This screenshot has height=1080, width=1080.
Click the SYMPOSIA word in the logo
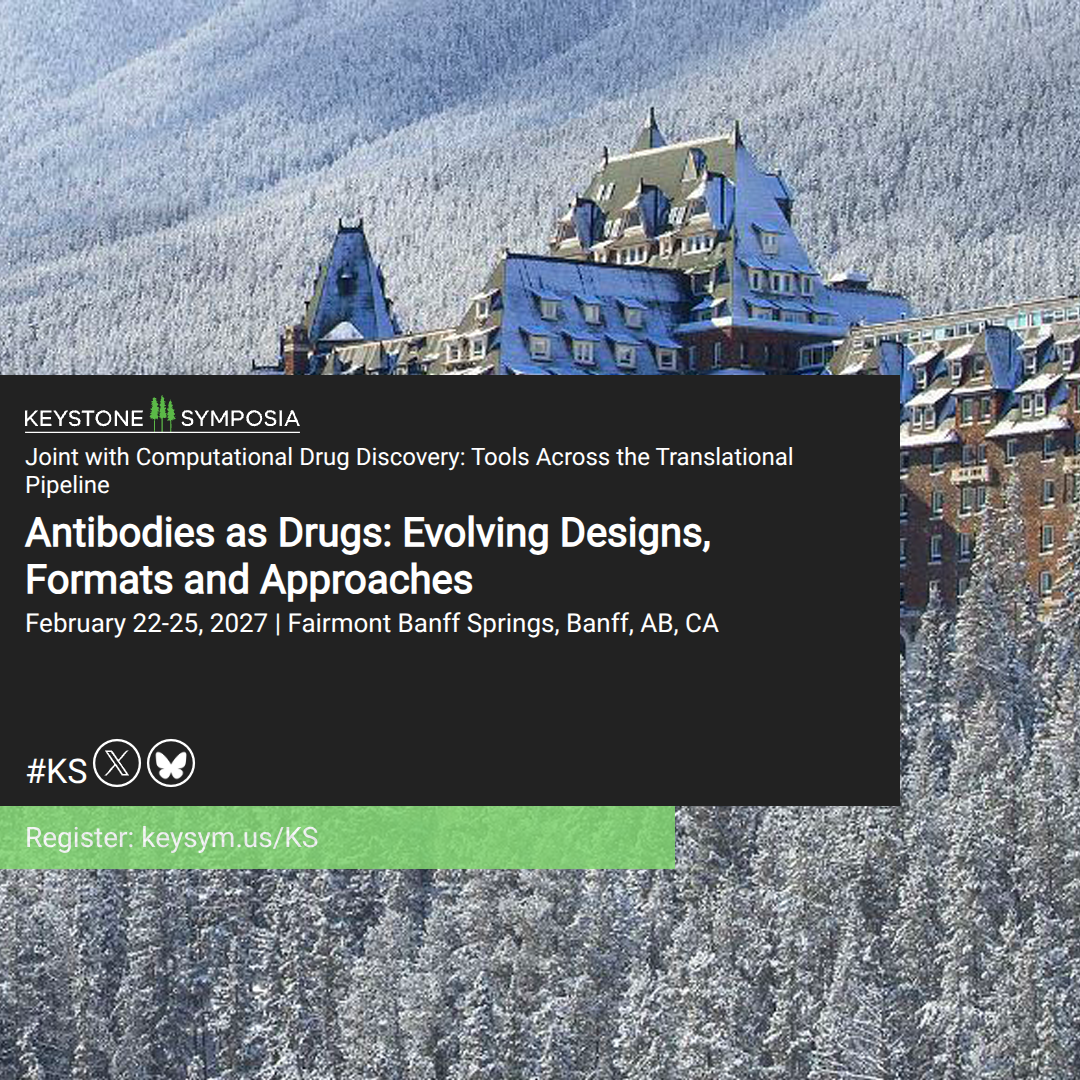[x=240, y=418]
